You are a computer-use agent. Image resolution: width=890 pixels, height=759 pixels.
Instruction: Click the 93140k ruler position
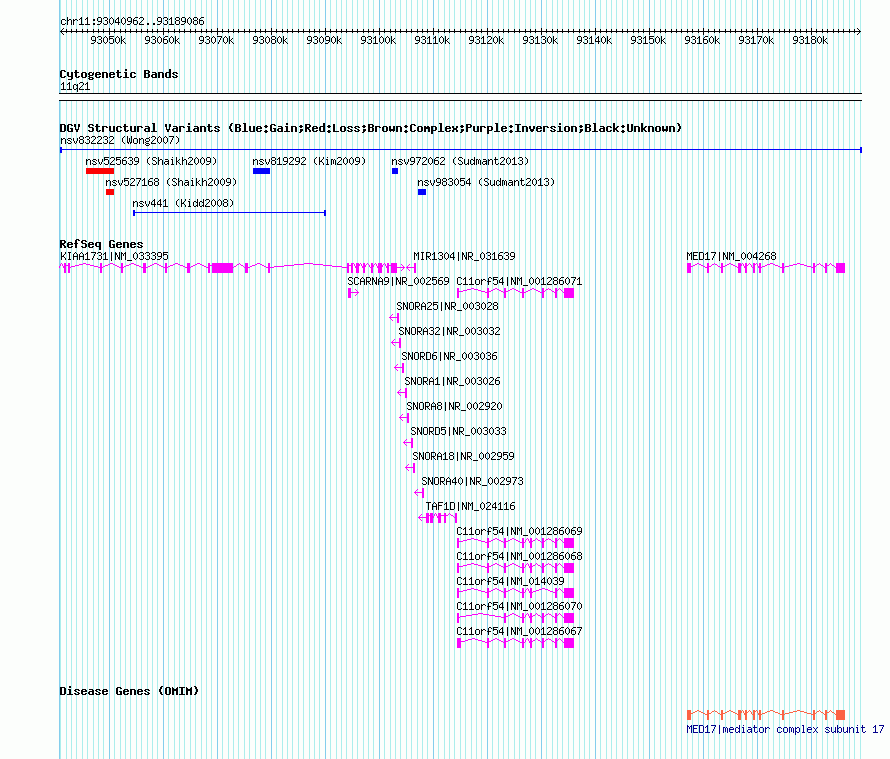coord(594,40)
